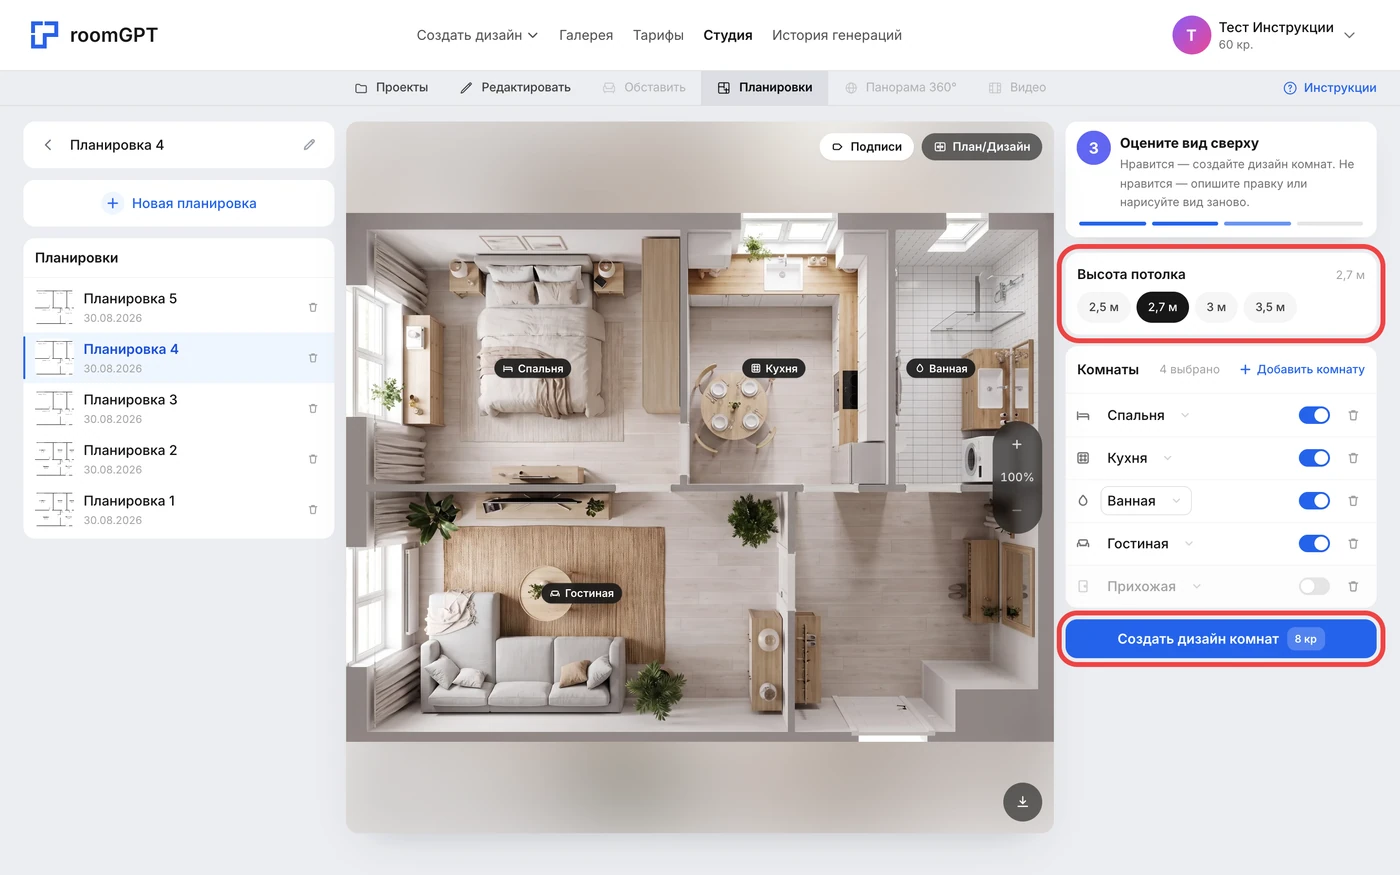Open the Инструкции help link
Screen dimensions: 1400x875
pyautogui.click(x=1330, y=88)
